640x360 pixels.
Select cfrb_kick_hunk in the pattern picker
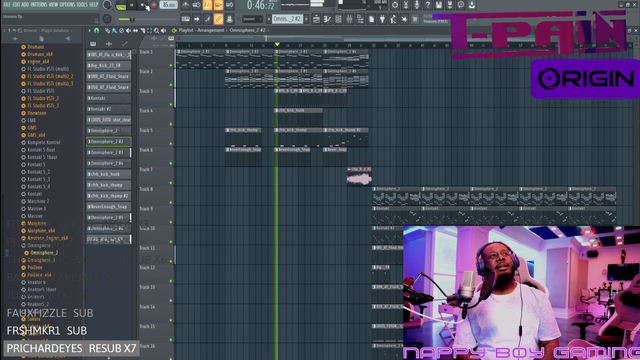pos(109,174)
